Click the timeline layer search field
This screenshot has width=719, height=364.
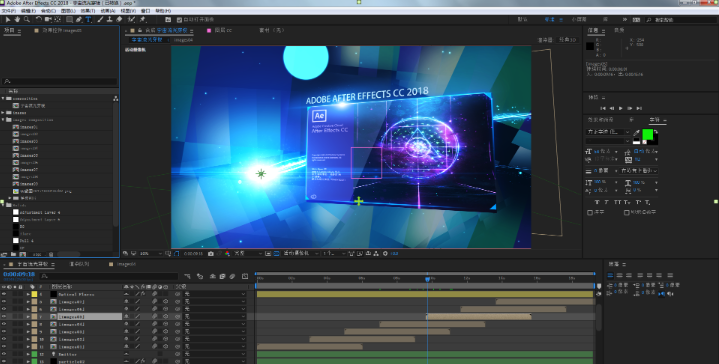109,276
